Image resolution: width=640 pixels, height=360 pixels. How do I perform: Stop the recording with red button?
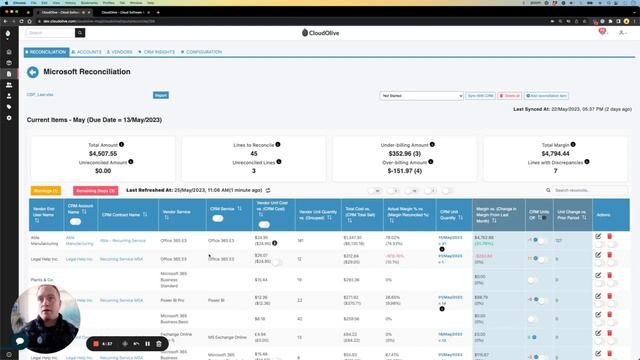[x=96, y=344]
